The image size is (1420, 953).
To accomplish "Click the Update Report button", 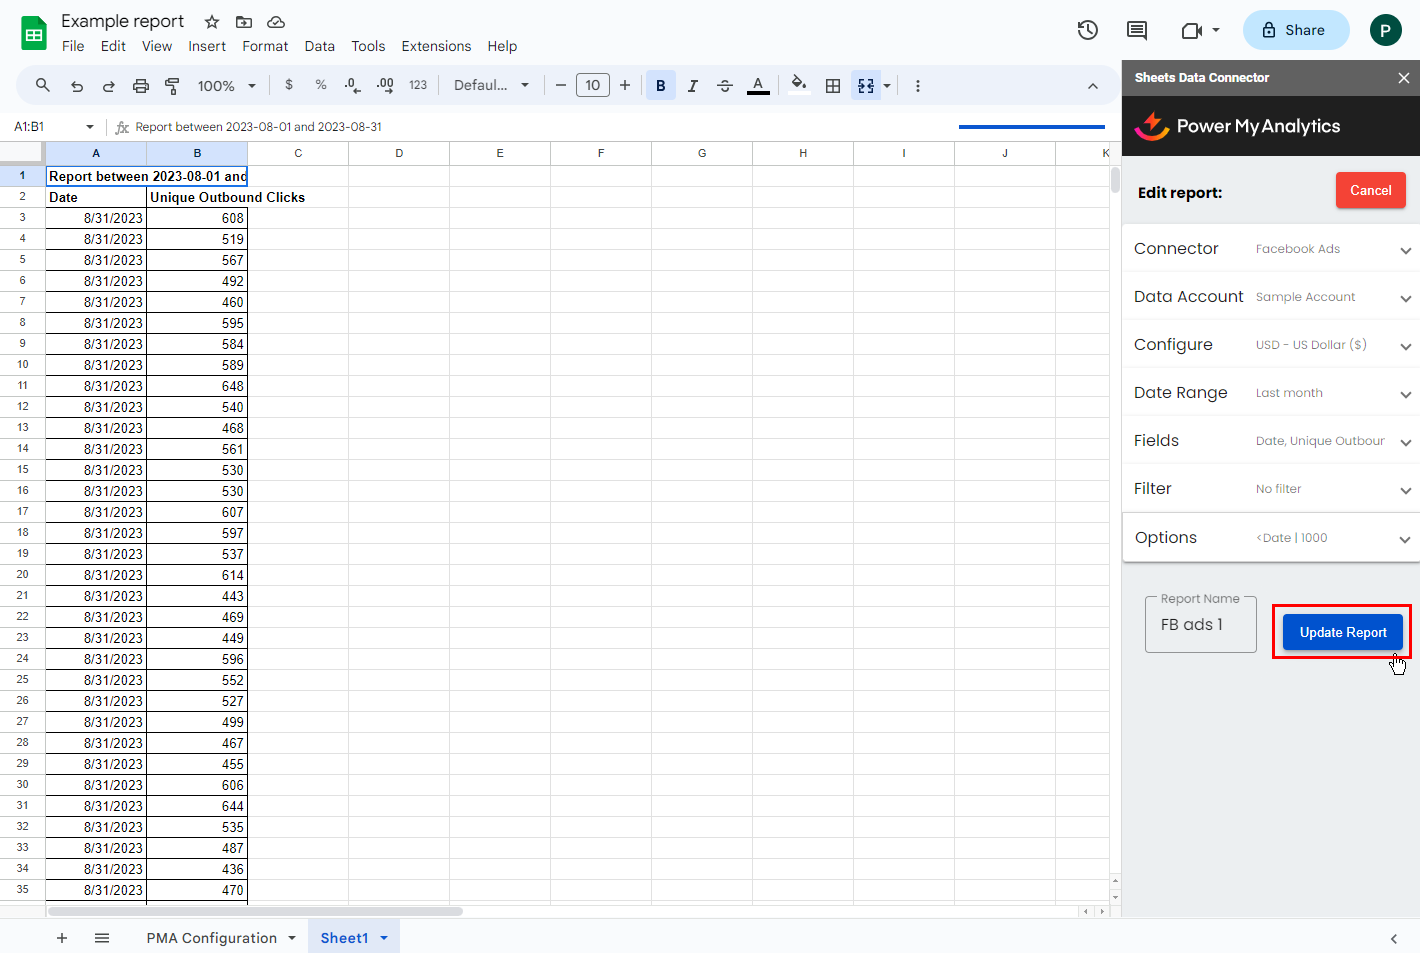I will 1342,632.
